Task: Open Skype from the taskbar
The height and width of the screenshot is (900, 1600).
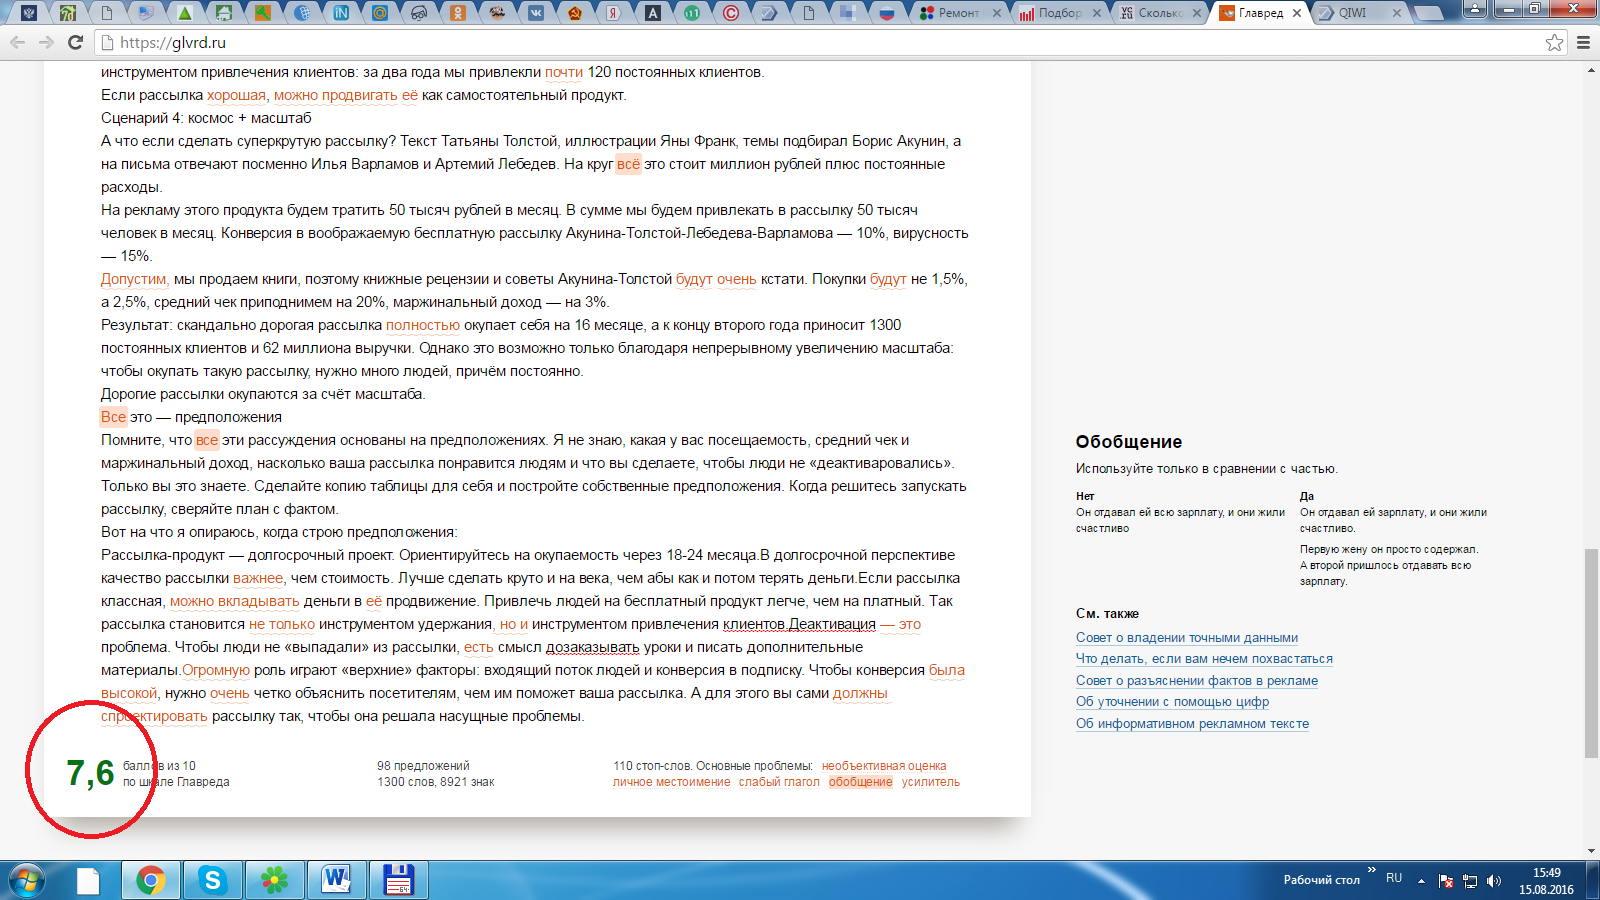Action: click(212, 880)
